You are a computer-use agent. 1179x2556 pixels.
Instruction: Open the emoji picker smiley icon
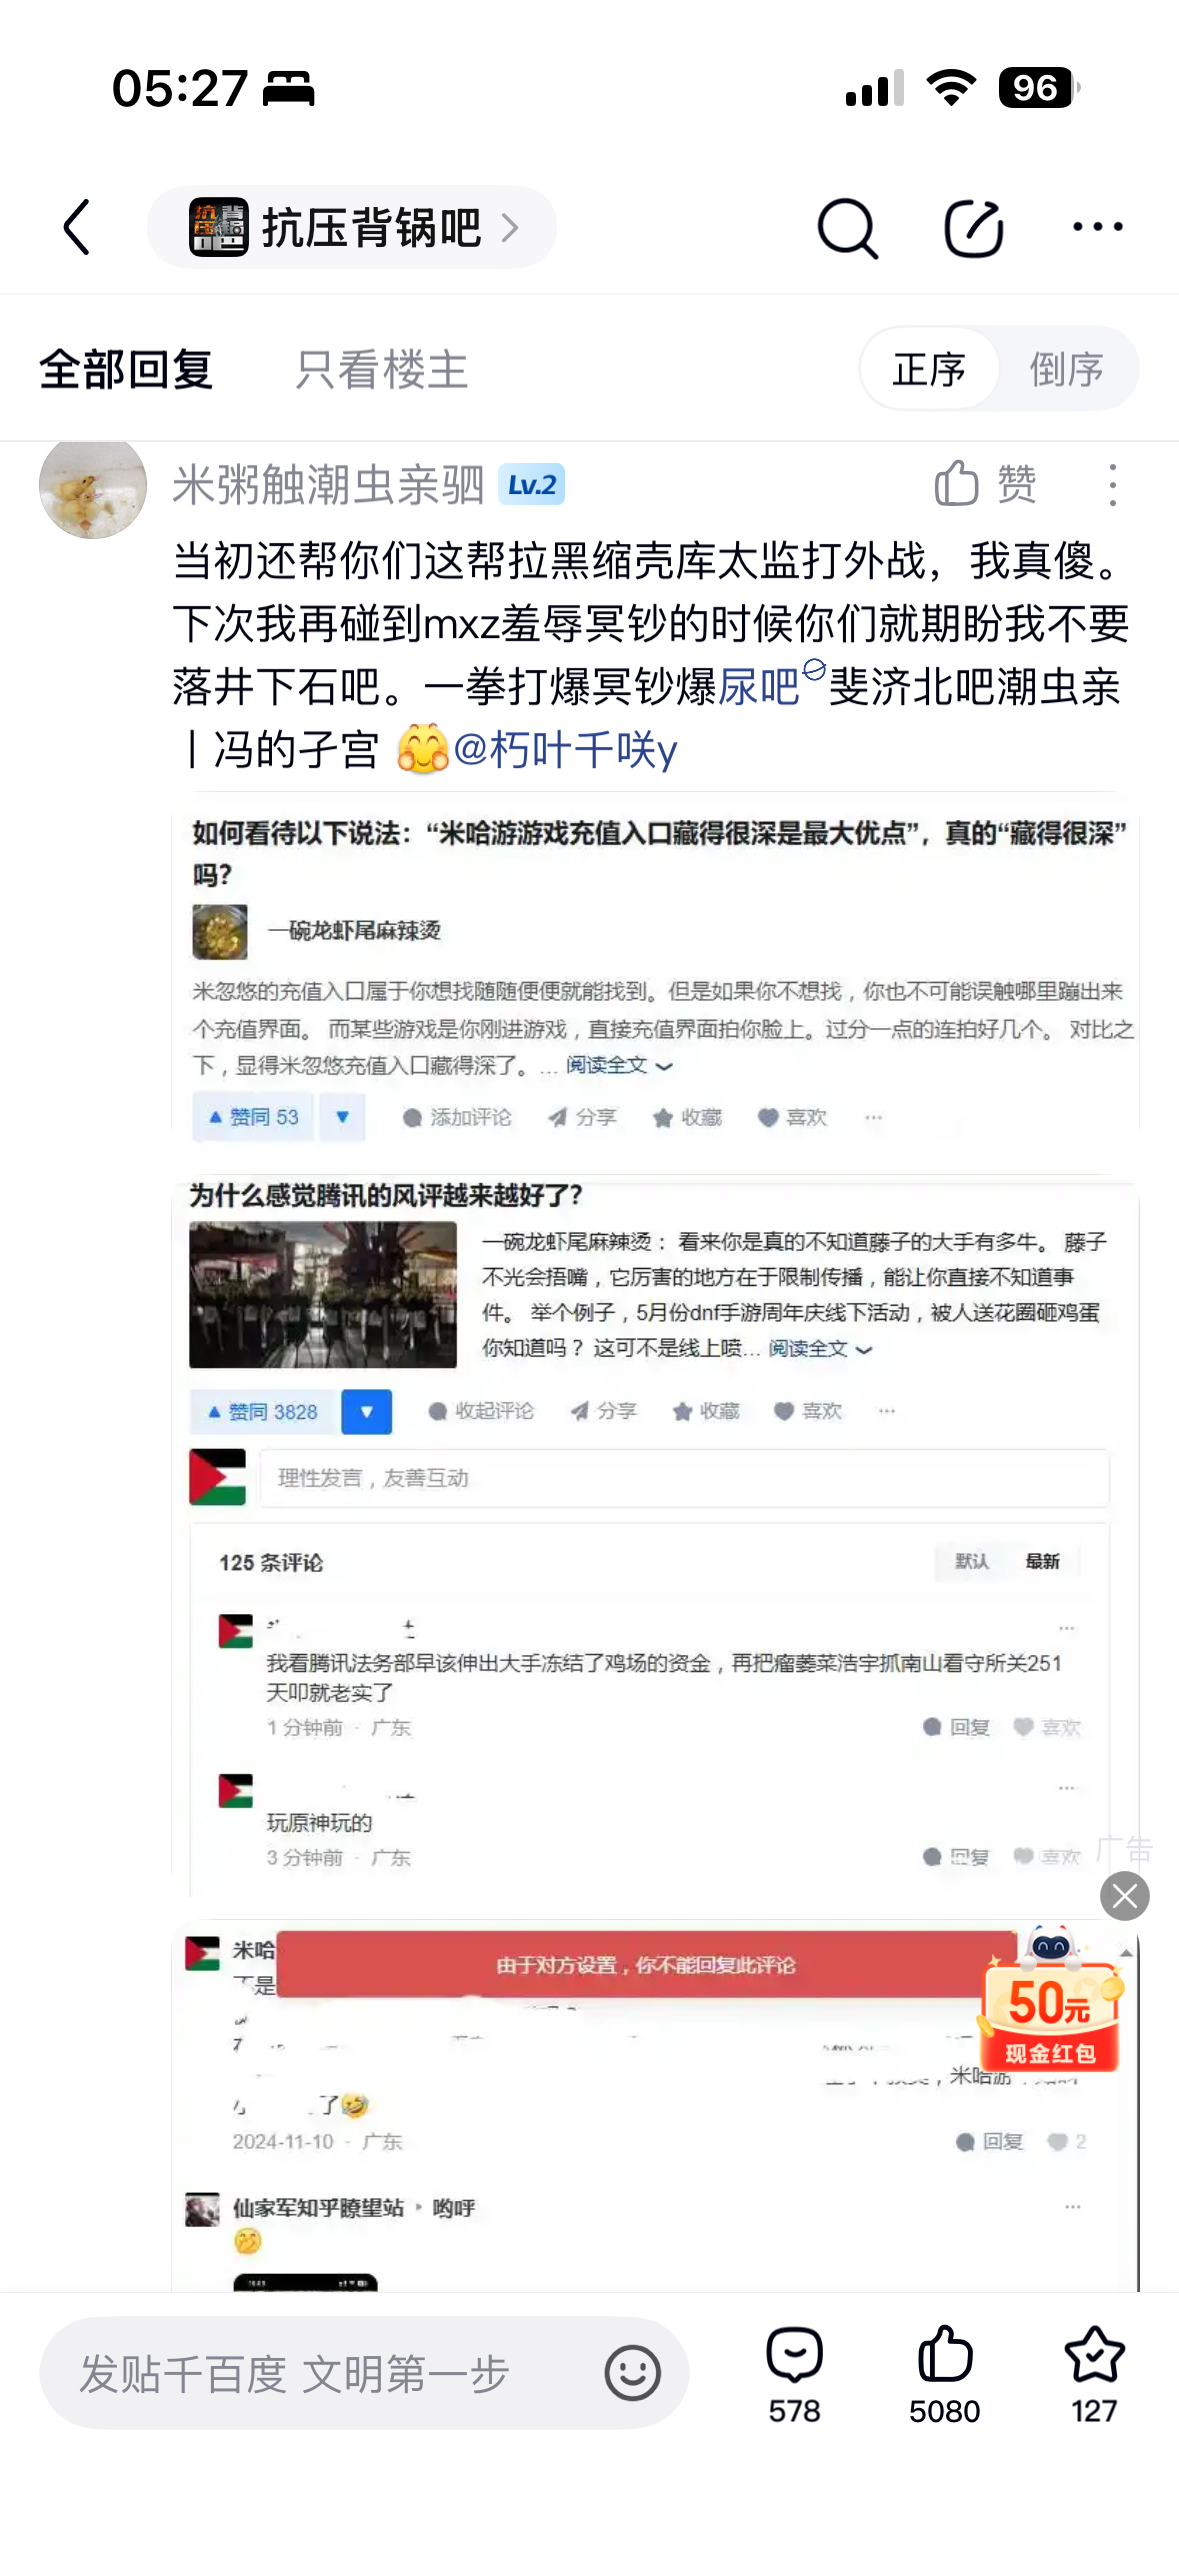coord(632,2372)
